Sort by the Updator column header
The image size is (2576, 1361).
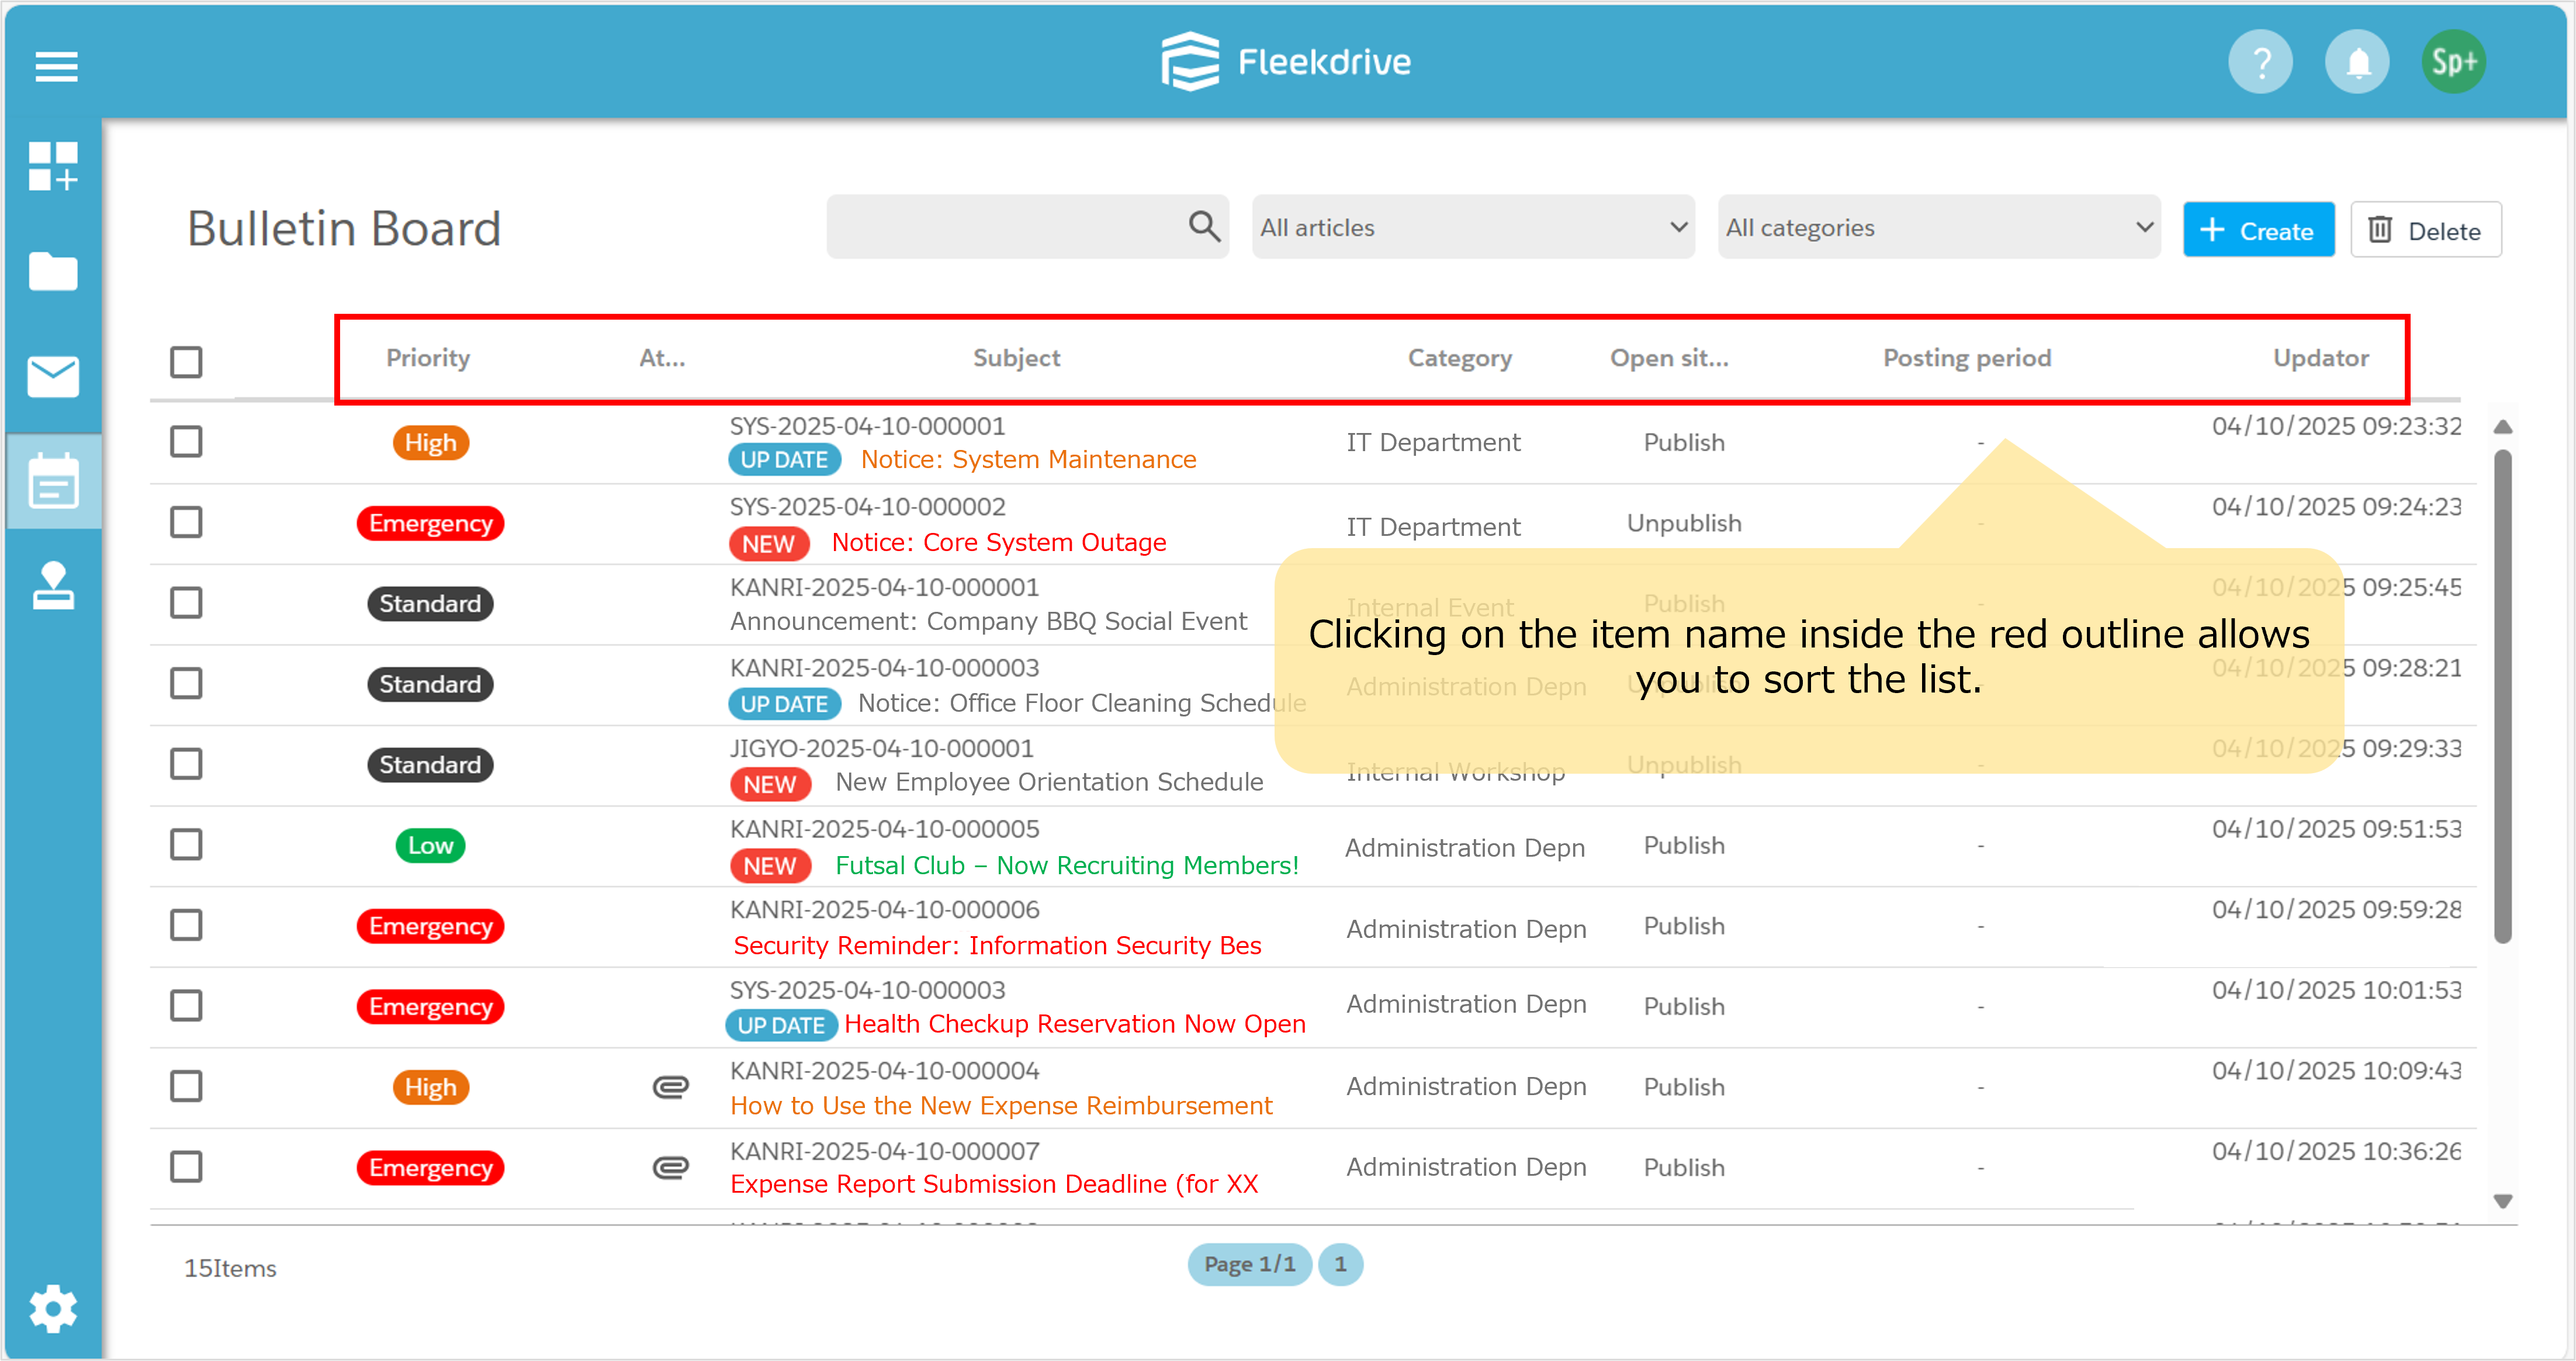coord(2320,358)
